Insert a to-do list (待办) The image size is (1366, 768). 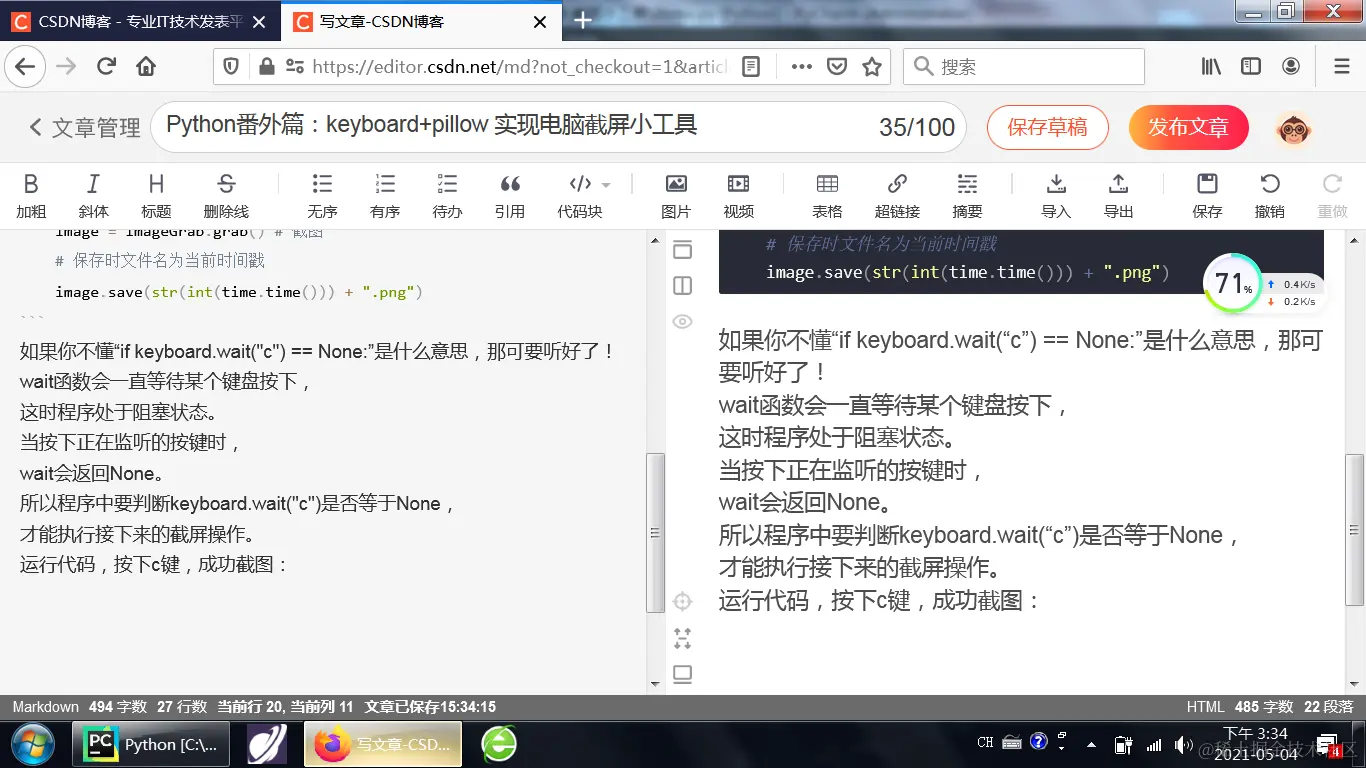click(447, 195)
